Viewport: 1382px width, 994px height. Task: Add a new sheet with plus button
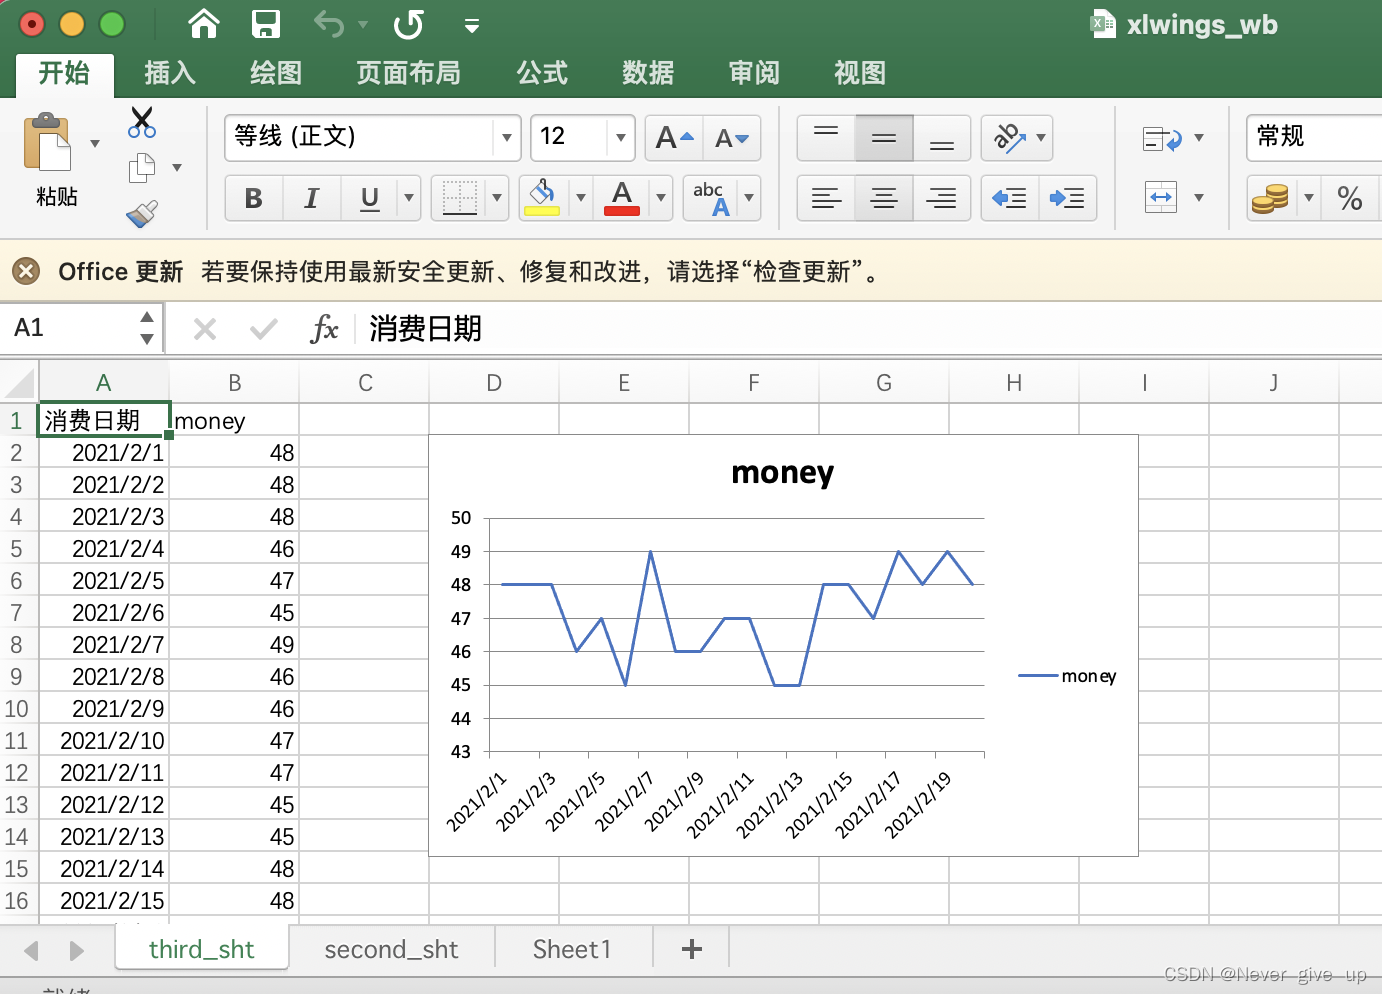(x=691, y=949)
